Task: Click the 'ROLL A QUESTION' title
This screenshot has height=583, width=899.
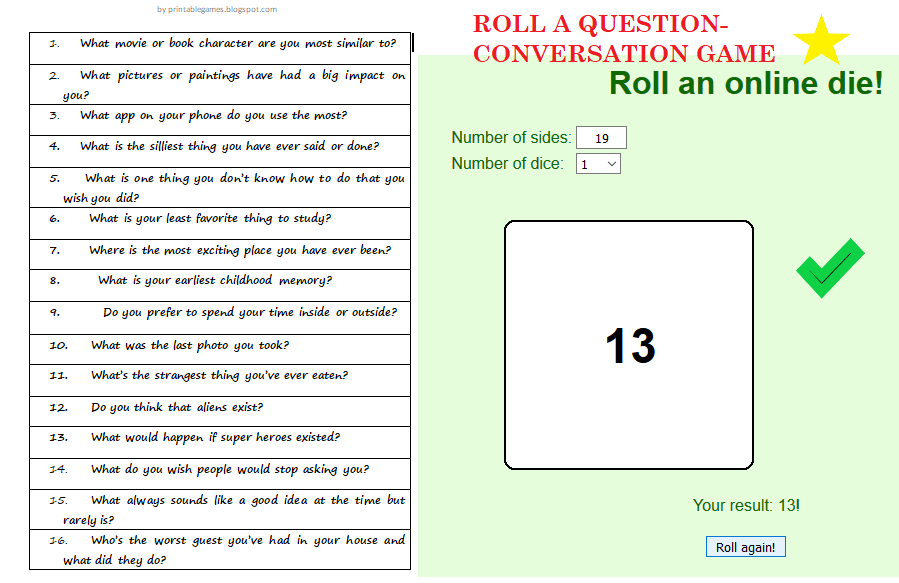Action: 601,22
